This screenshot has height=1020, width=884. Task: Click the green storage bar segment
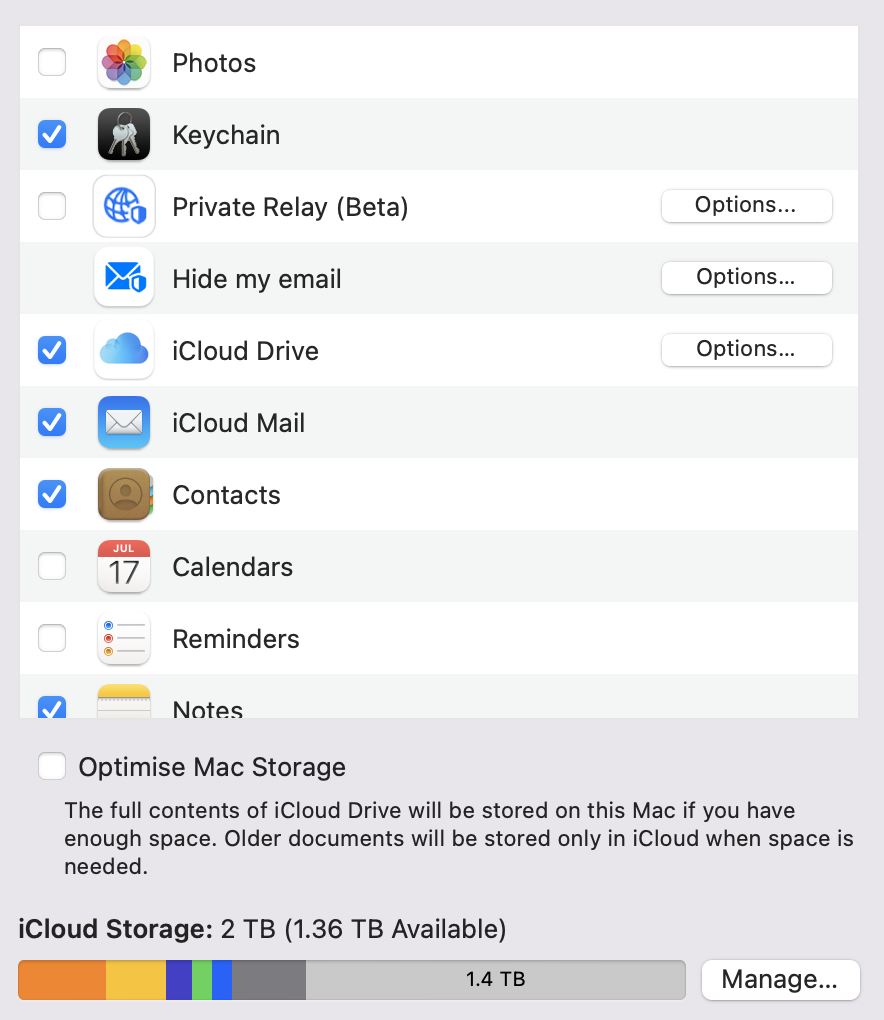pyautogui.click(x=202, y=980)
